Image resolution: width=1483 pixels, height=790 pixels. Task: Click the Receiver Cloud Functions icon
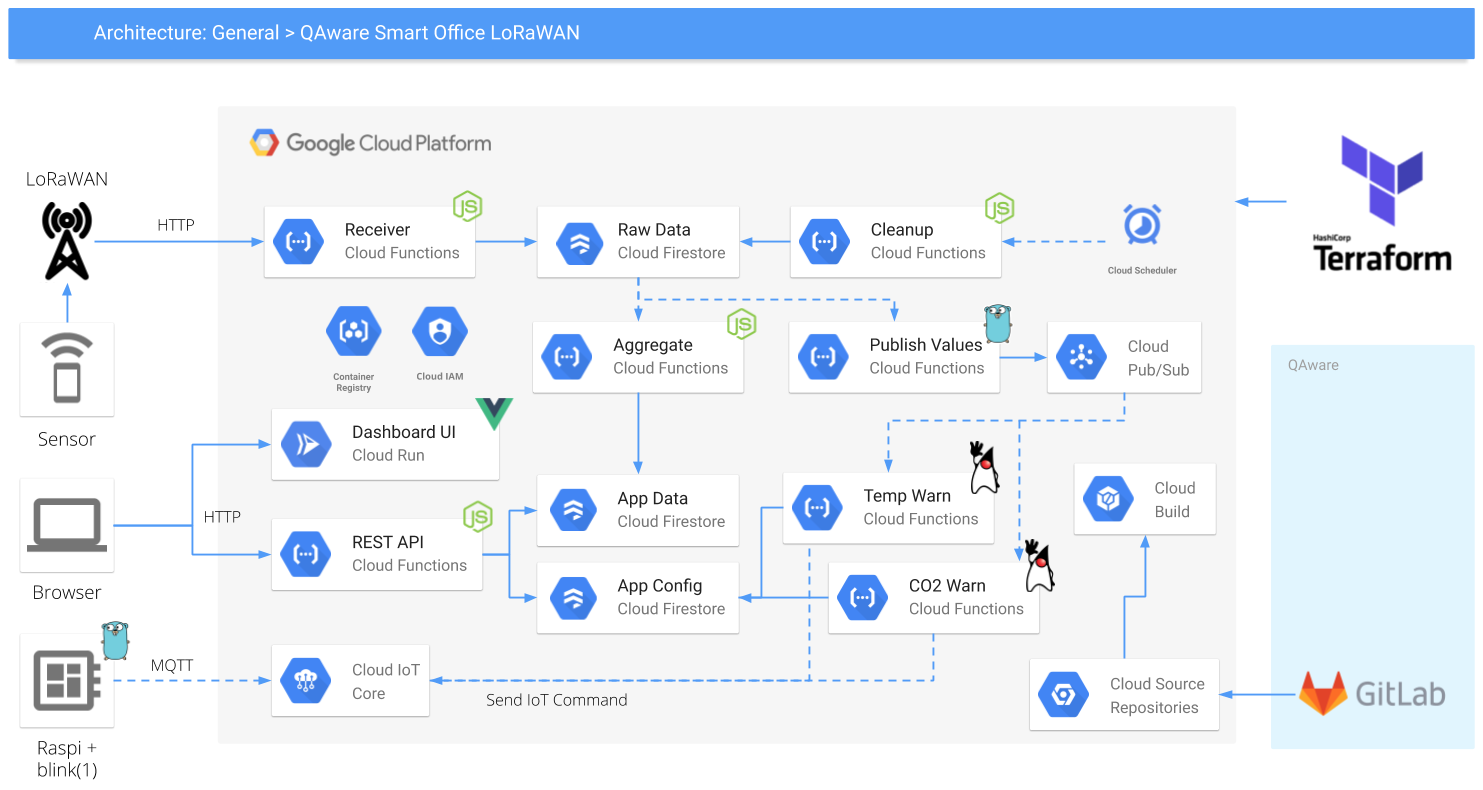pyautogui.click(x=297, y=241)
